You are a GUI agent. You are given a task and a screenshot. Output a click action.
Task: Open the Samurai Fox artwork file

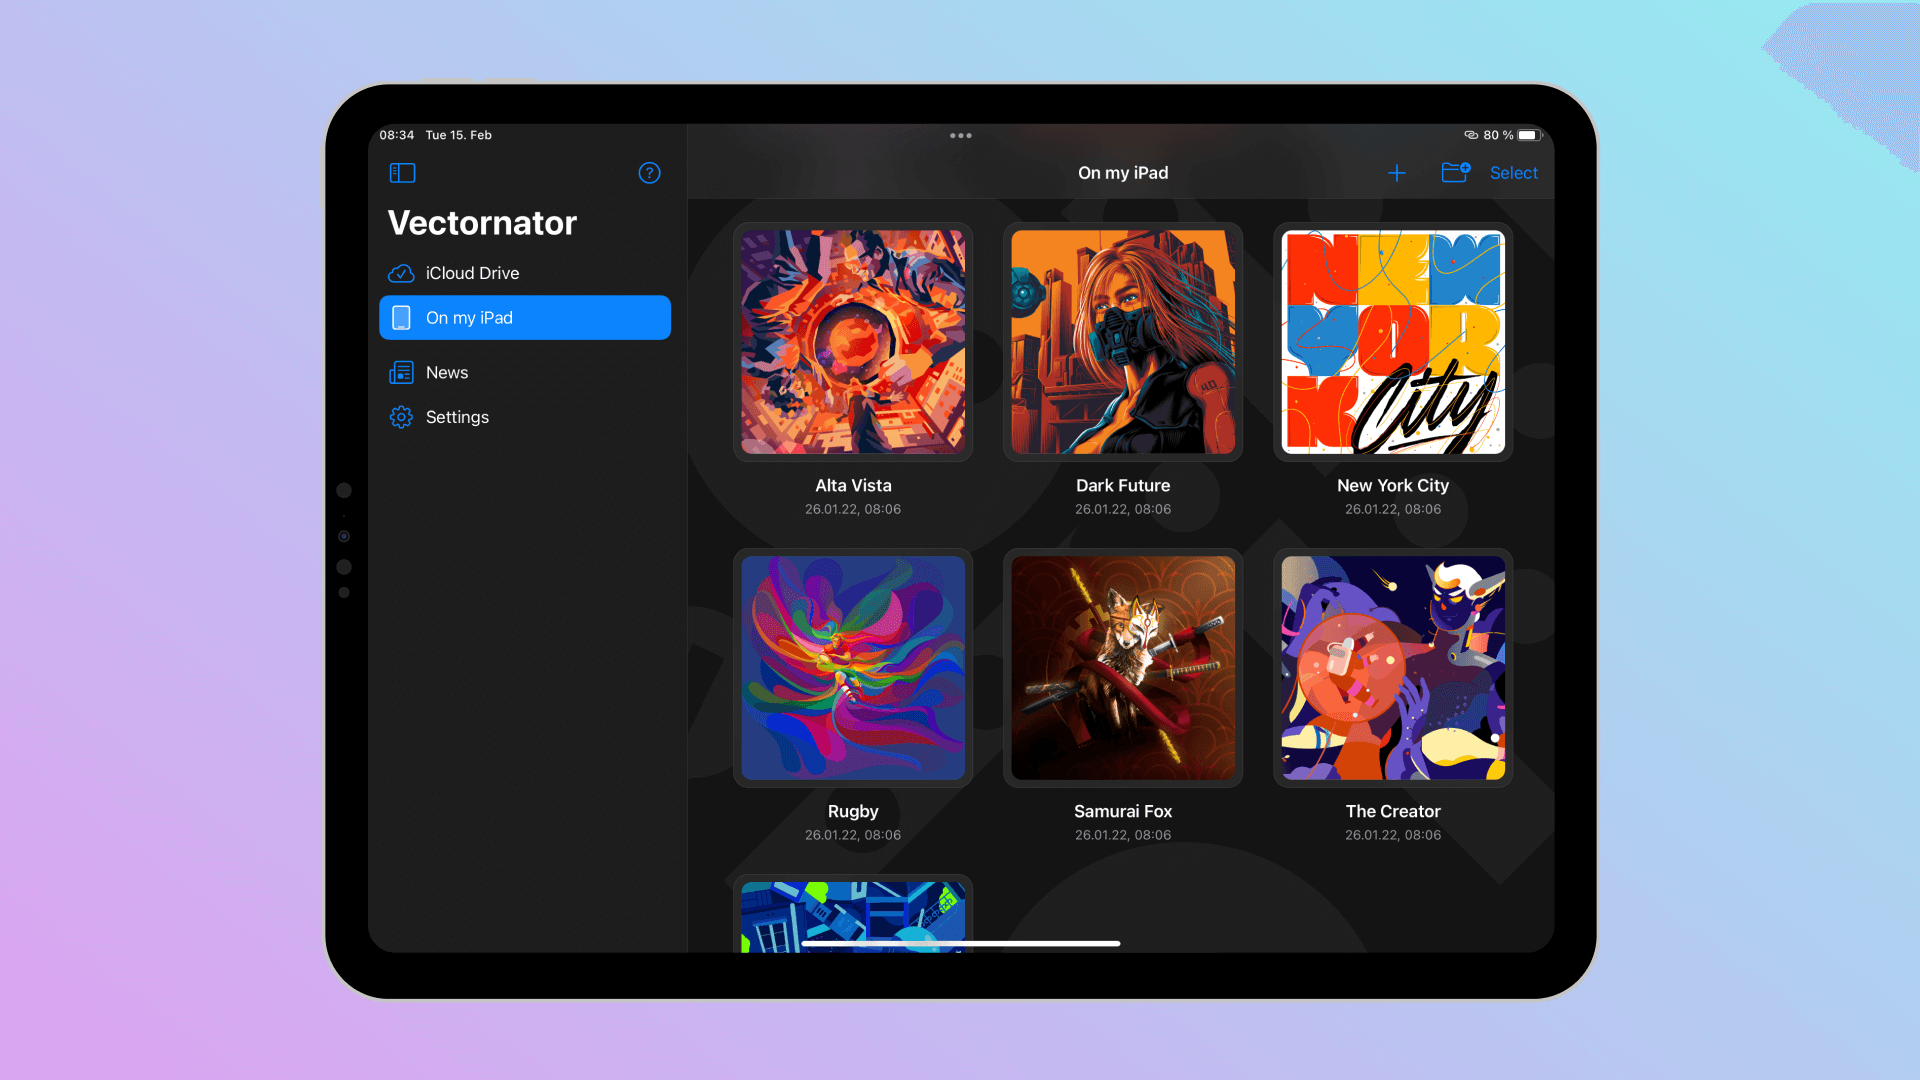pyautogui.click(x=1122, y=667)
